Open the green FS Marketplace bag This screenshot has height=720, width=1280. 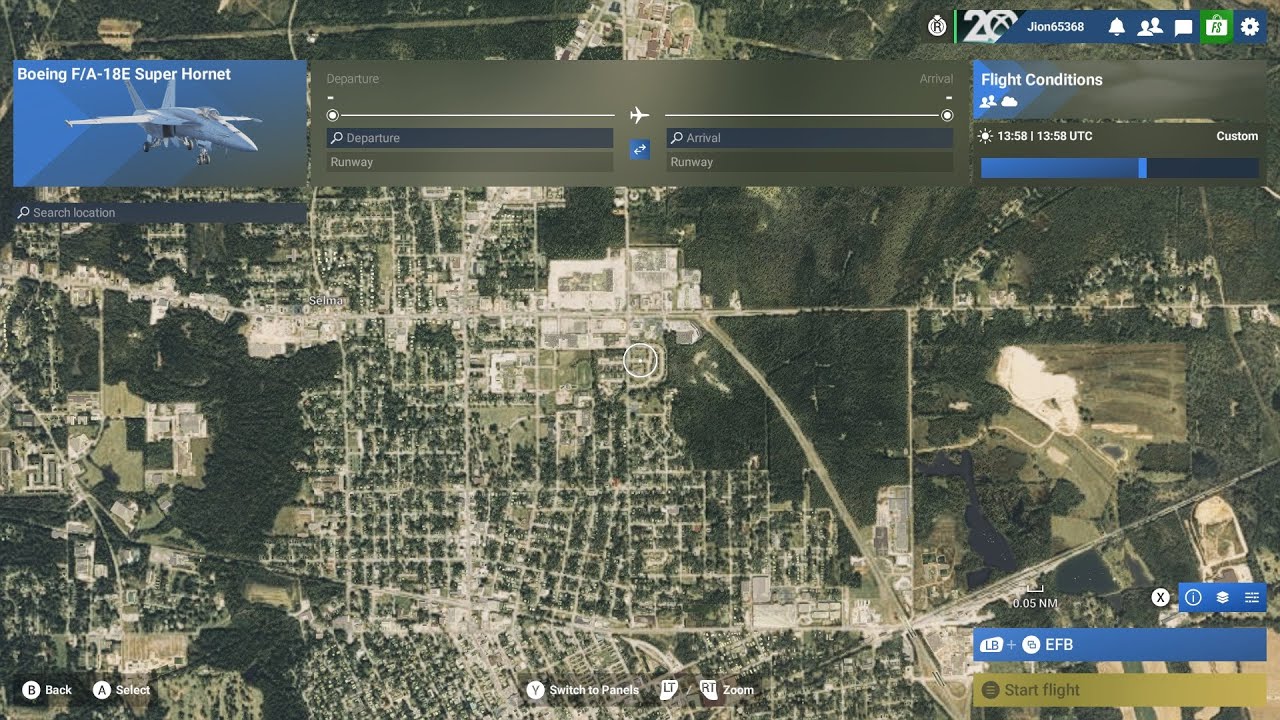(1216, 27)
